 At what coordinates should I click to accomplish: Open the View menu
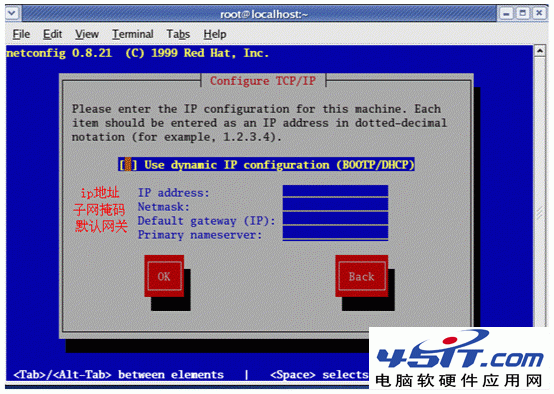[x=87, y=34]
